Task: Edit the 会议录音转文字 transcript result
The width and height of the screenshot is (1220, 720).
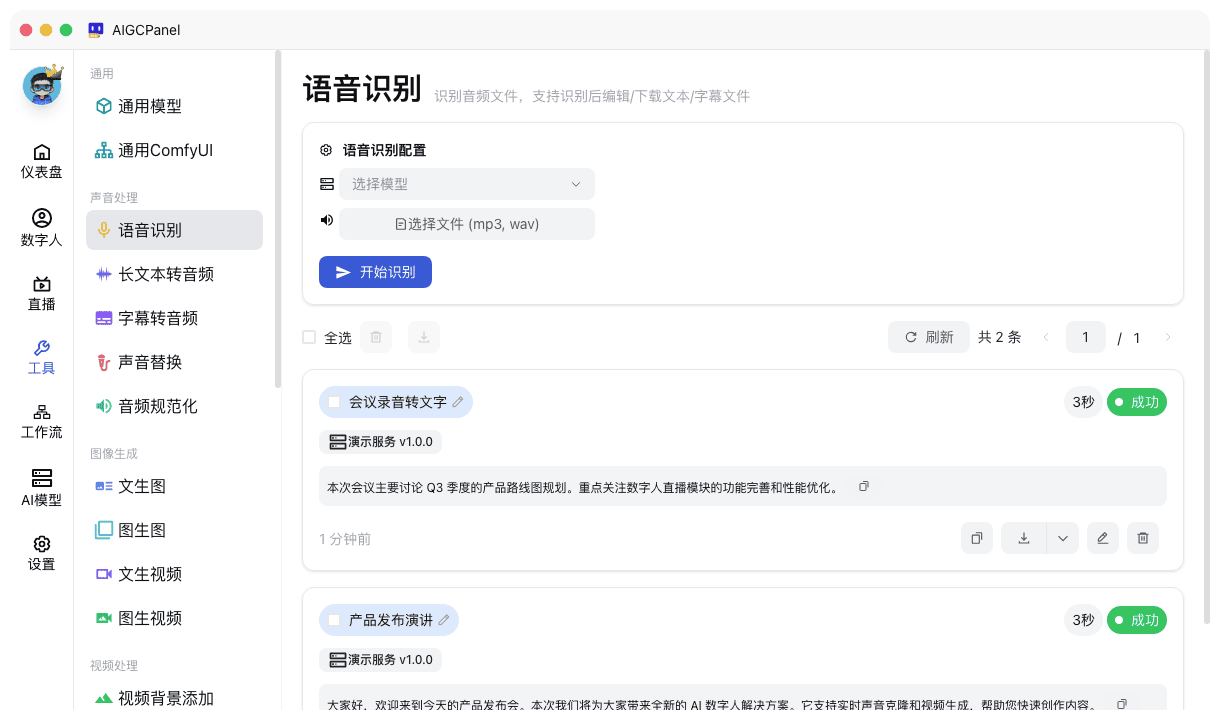Action: (x=1103, y=538)
